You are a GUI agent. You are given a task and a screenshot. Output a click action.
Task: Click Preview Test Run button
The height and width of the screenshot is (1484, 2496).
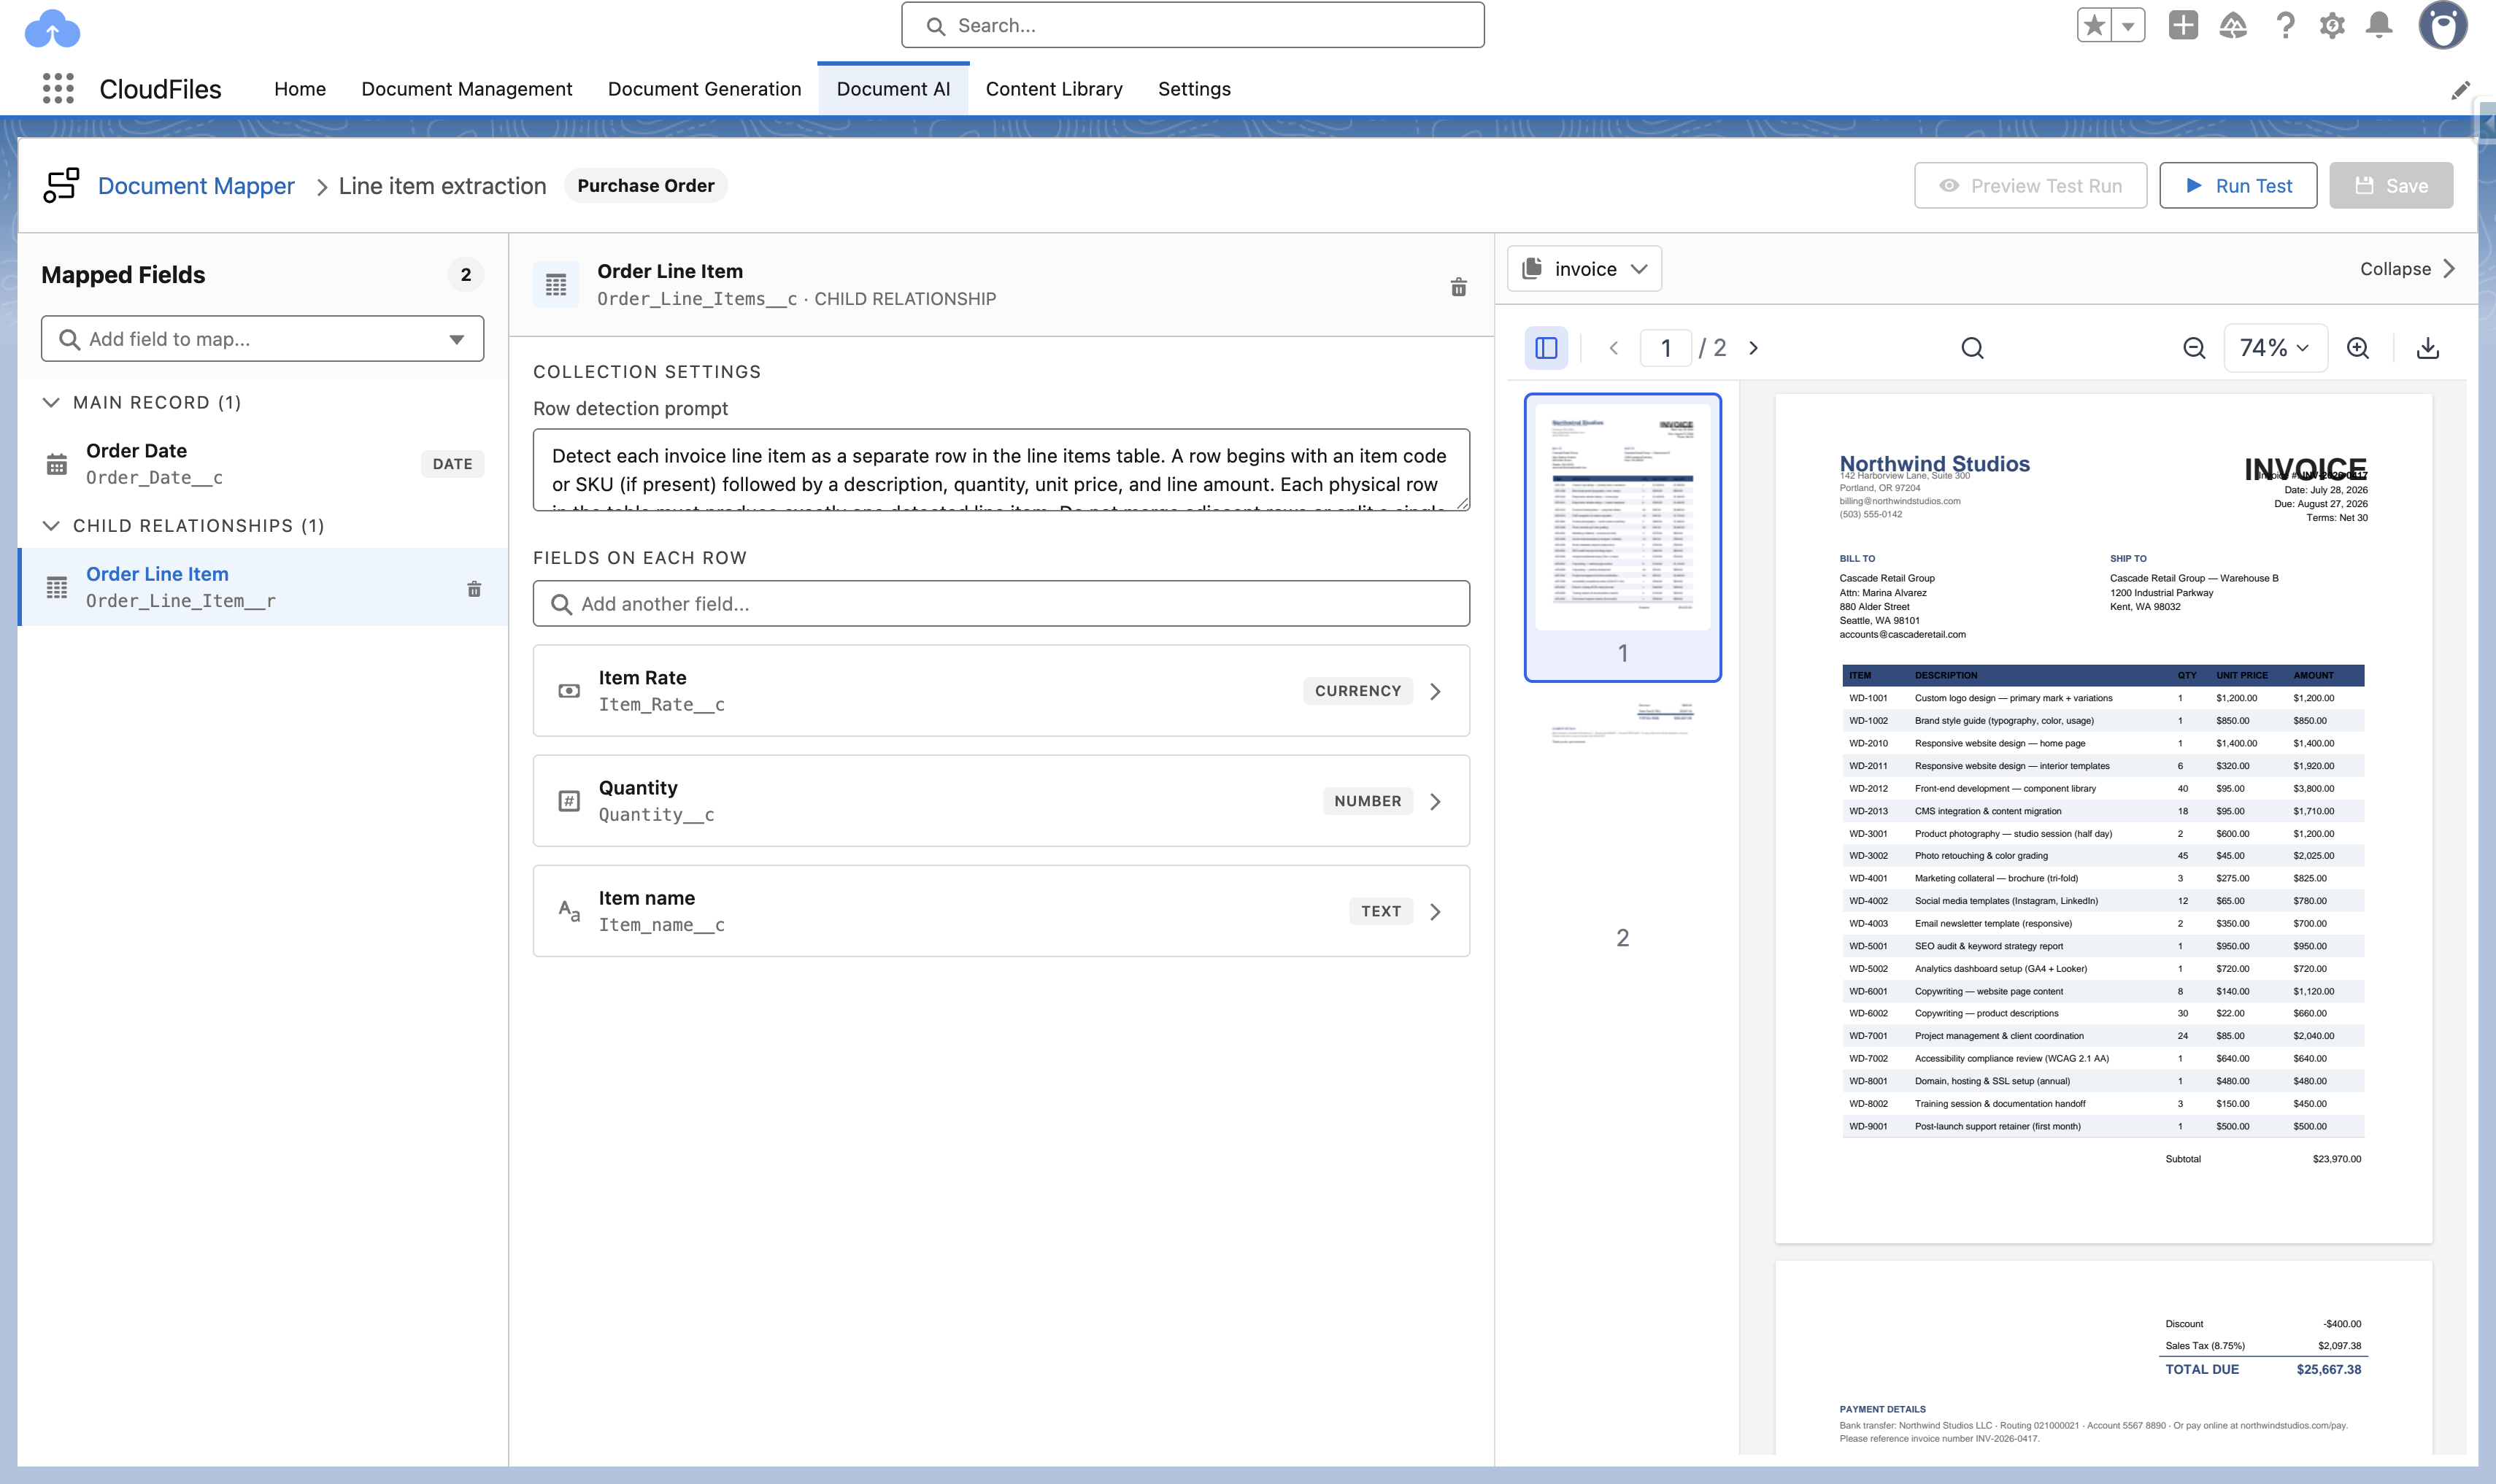click(x=2030, y=186)
